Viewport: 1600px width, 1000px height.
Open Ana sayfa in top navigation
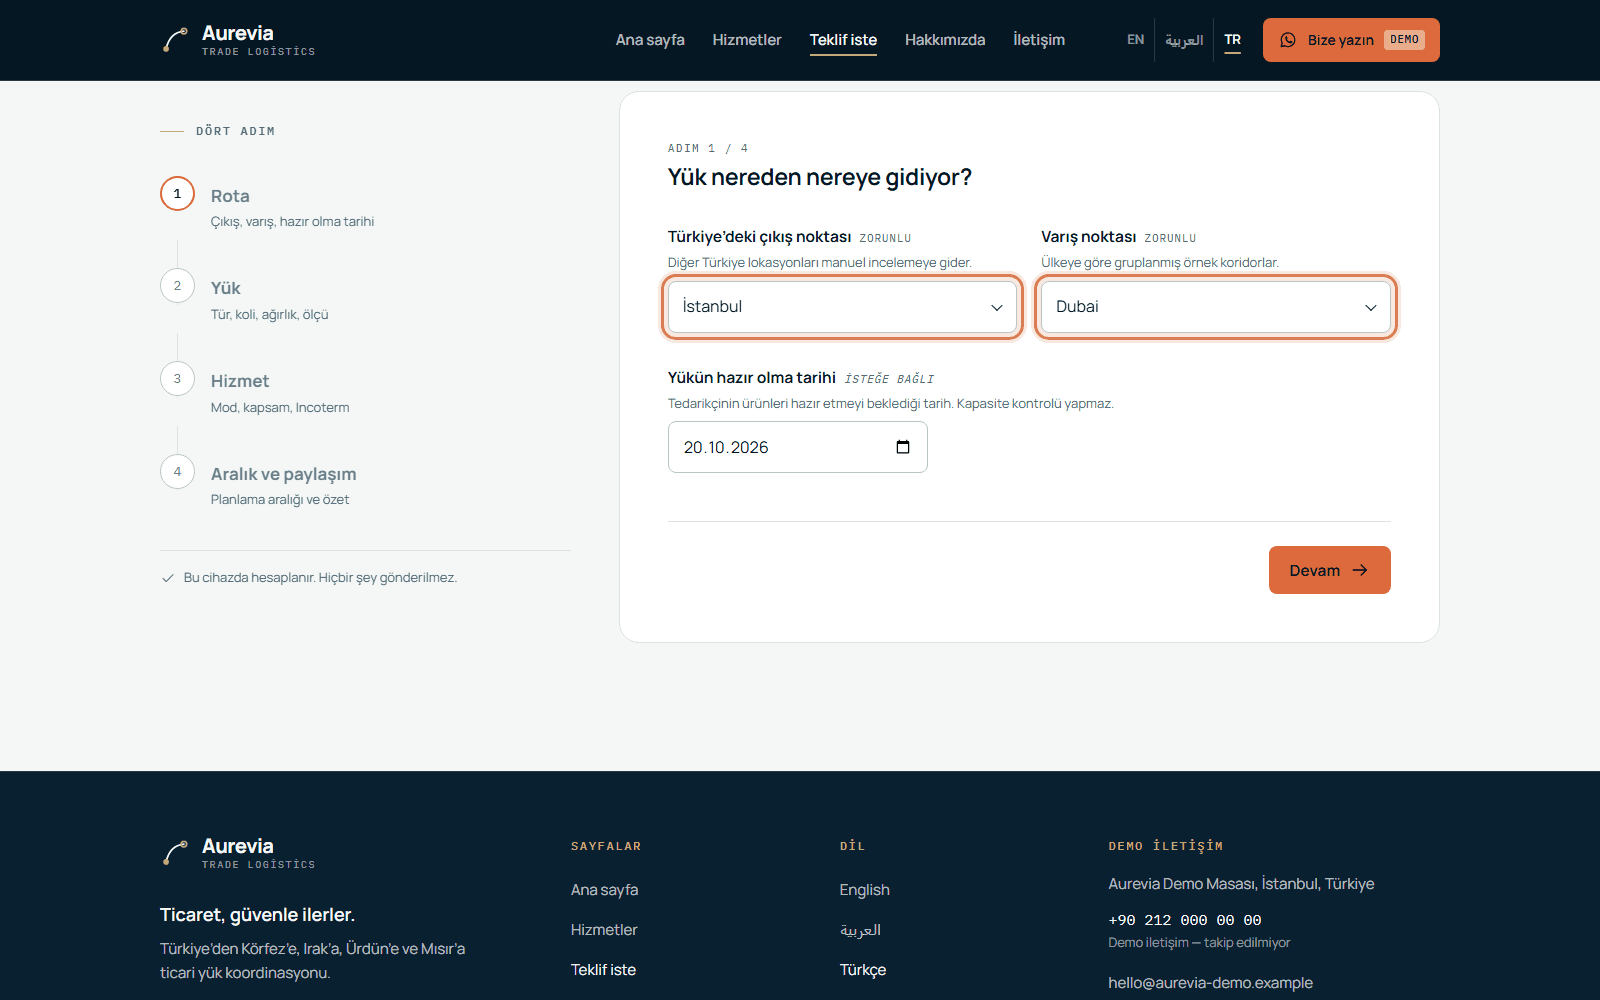pyautogui.click(x=650, y=40)
